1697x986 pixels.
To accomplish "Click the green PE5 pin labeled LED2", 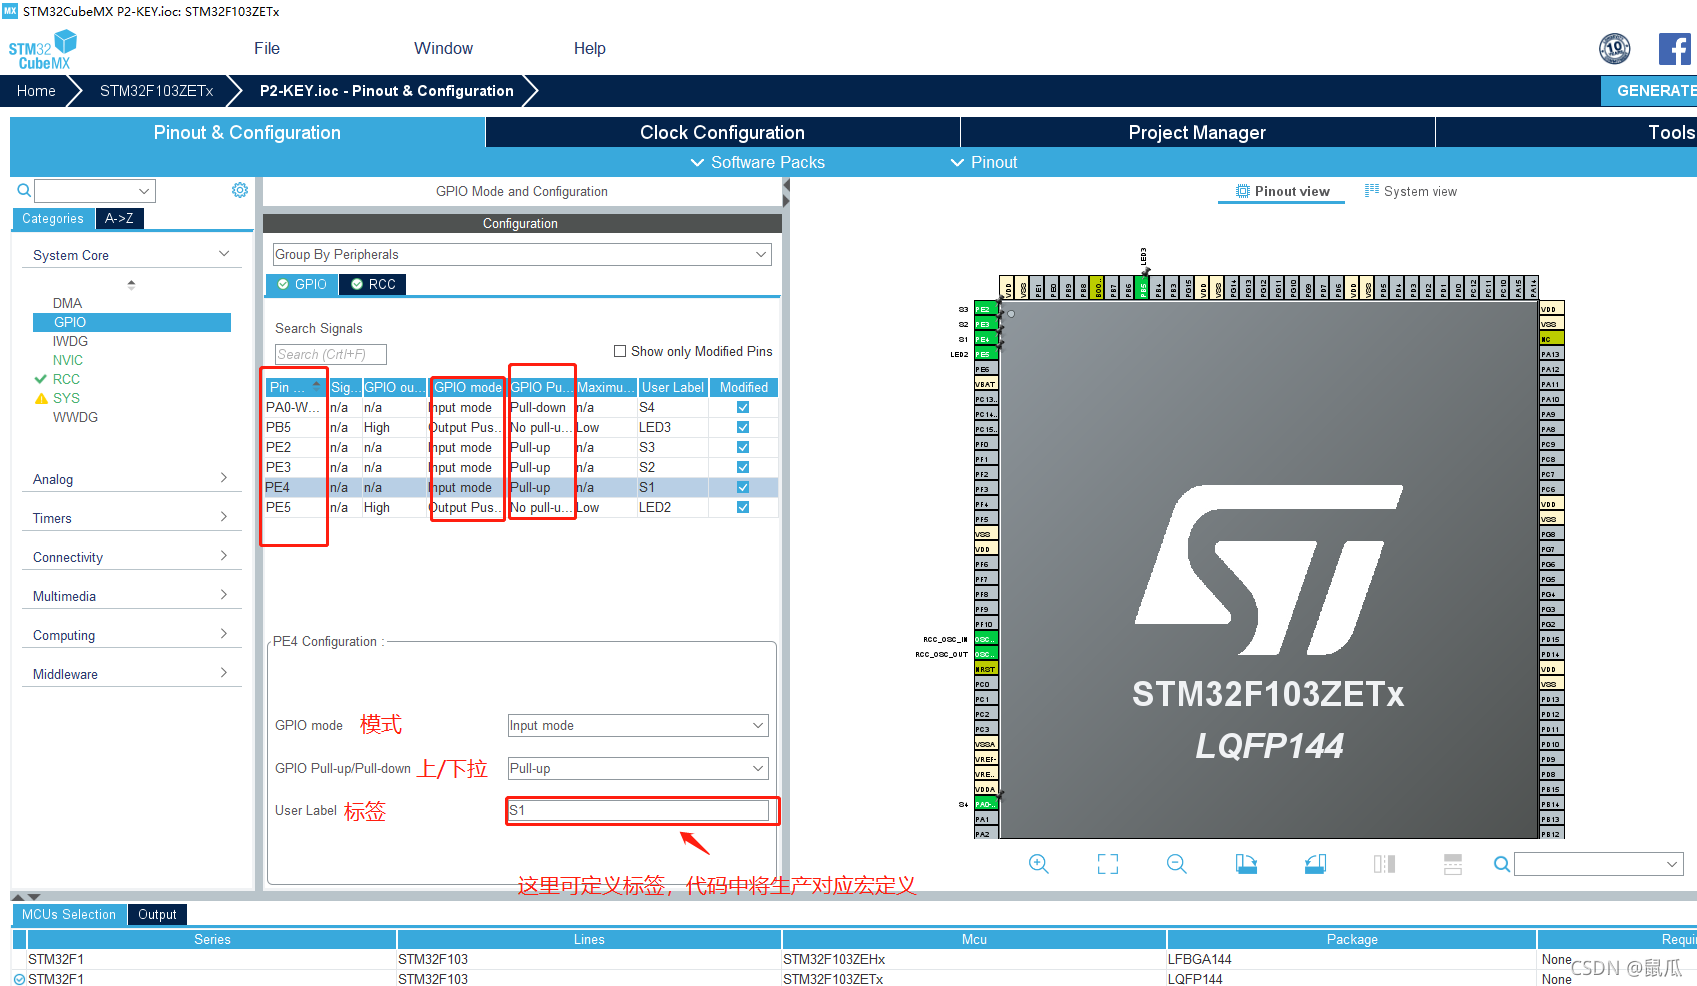I will [x=986, y=354].
